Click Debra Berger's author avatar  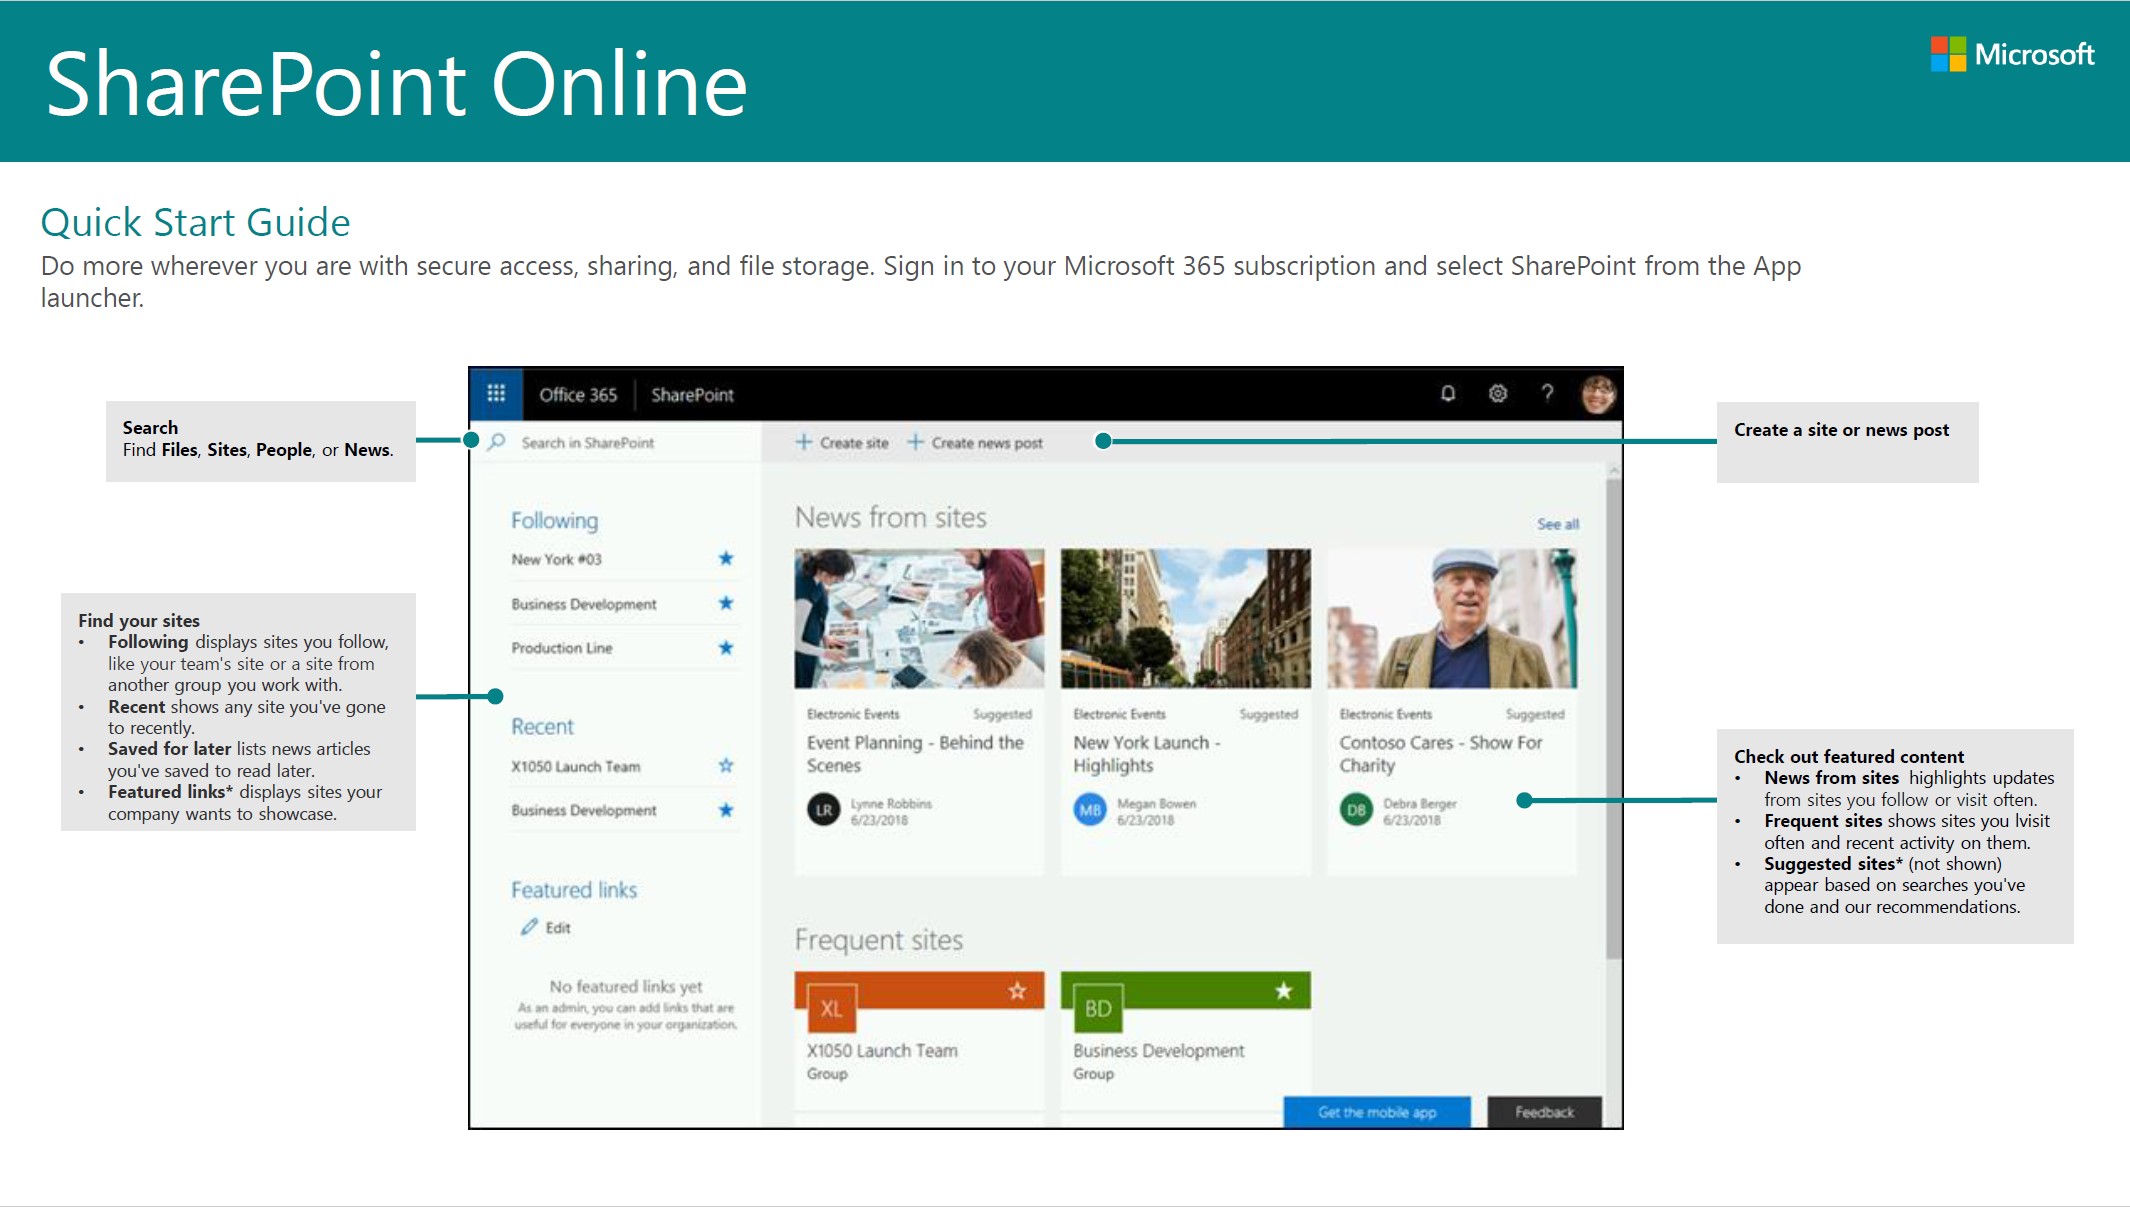[1356, 812]
